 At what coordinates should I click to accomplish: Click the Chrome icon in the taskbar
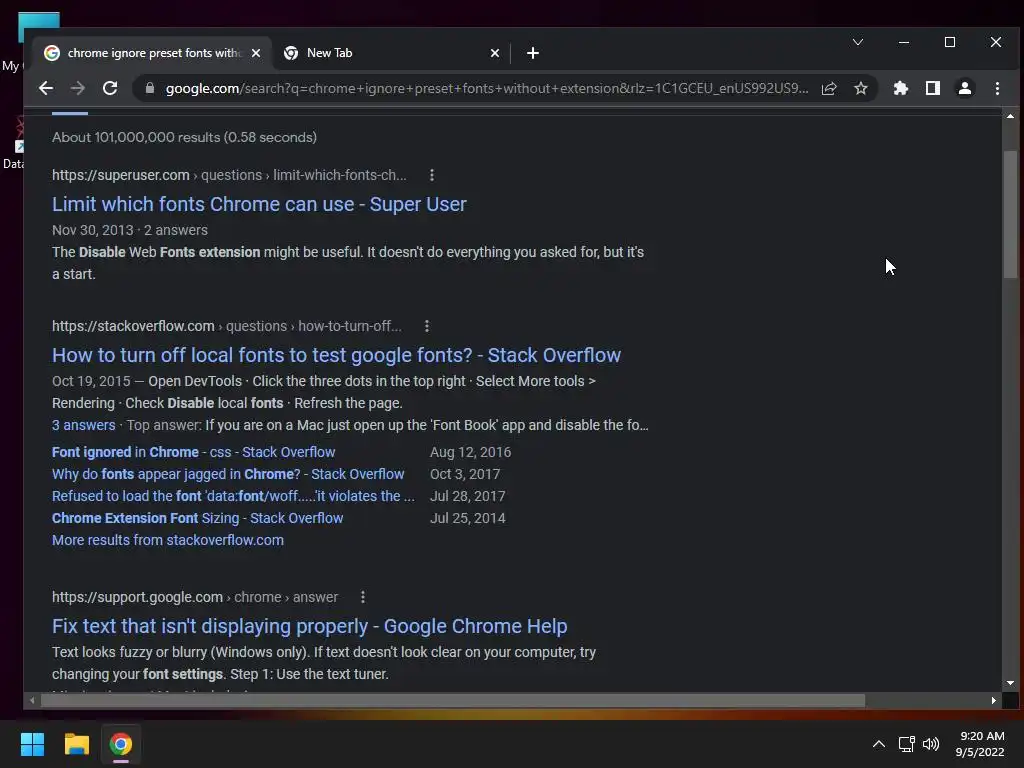121,744
